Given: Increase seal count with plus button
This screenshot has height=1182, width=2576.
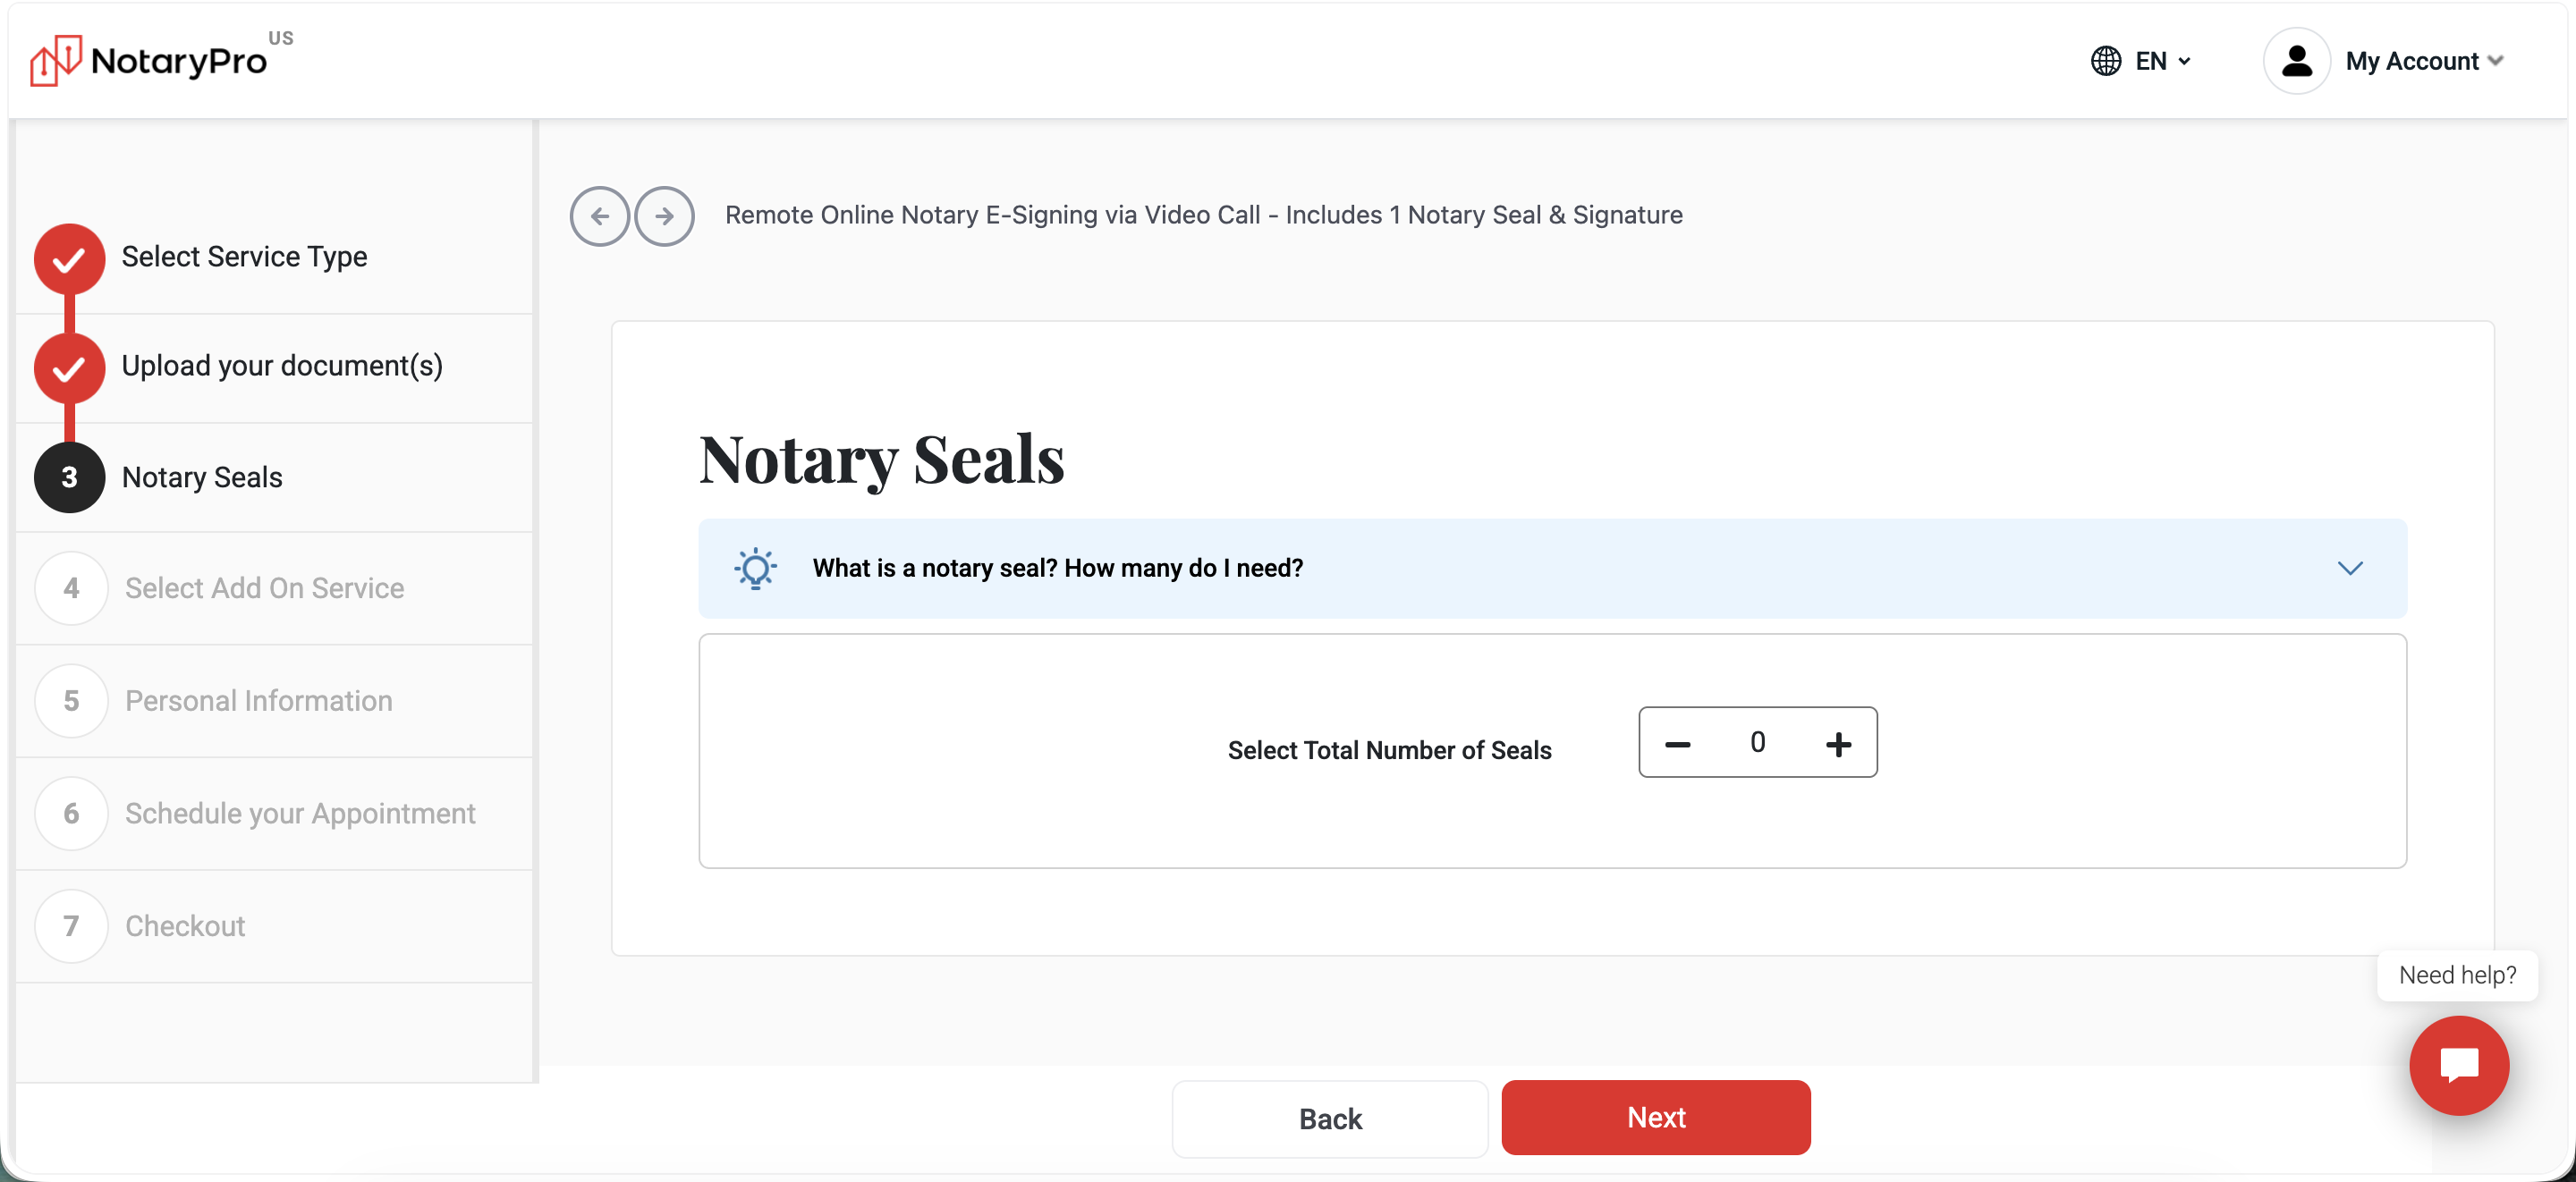Looking at the screenshot, I should tap(1838, 744).
